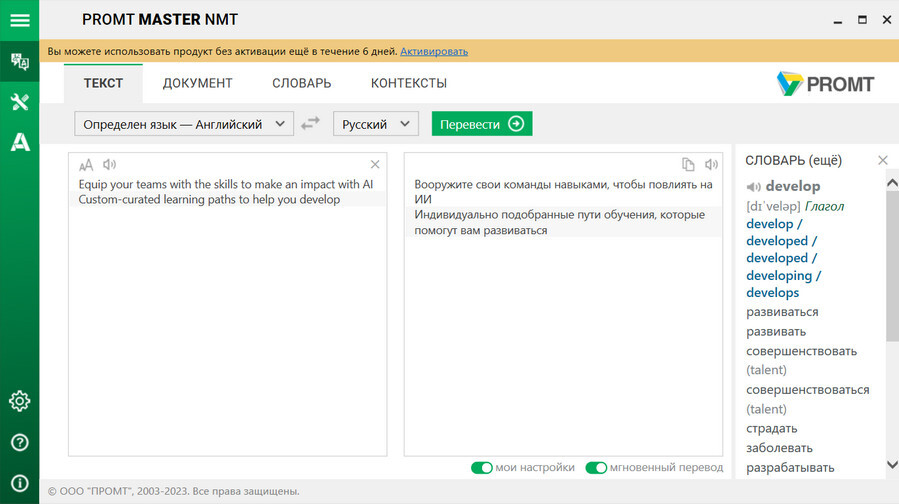Change font size in source pane

[86, 165]
